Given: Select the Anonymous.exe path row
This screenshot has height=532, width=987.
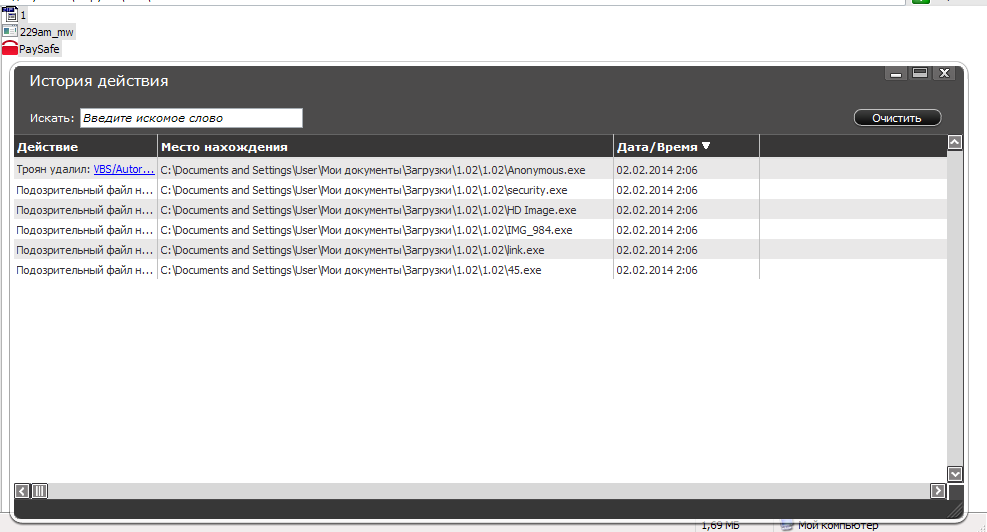Looking at the screenshot, I should click(x=373, y=170).
